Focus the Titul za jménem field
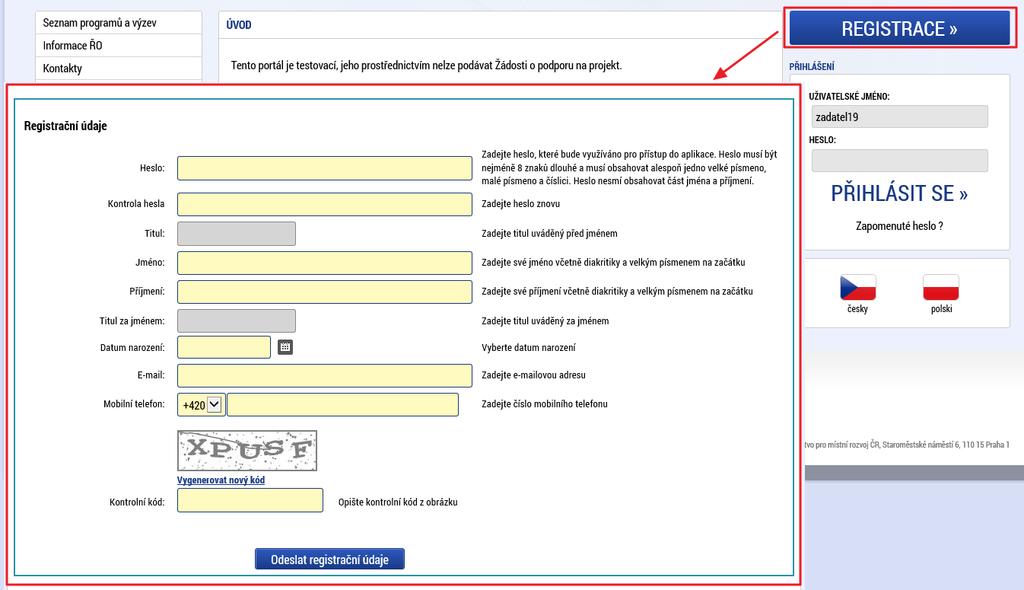The width and height of the screenshot is (1024, 590). (236, 321)
